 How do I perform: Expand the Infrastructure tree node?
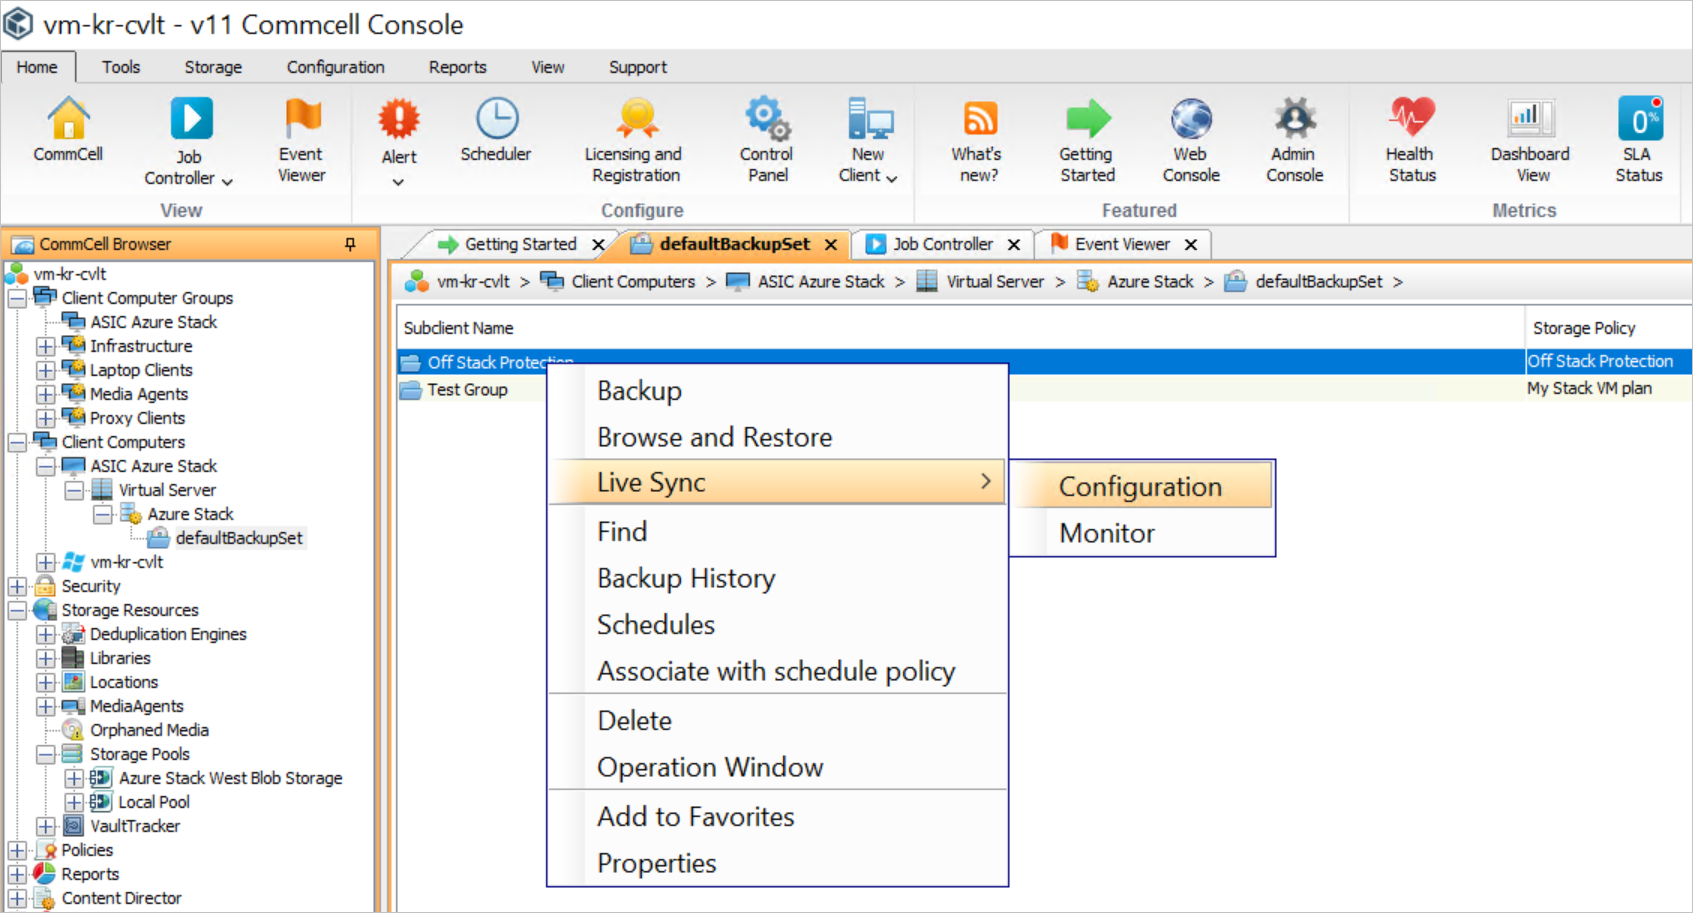45,345
